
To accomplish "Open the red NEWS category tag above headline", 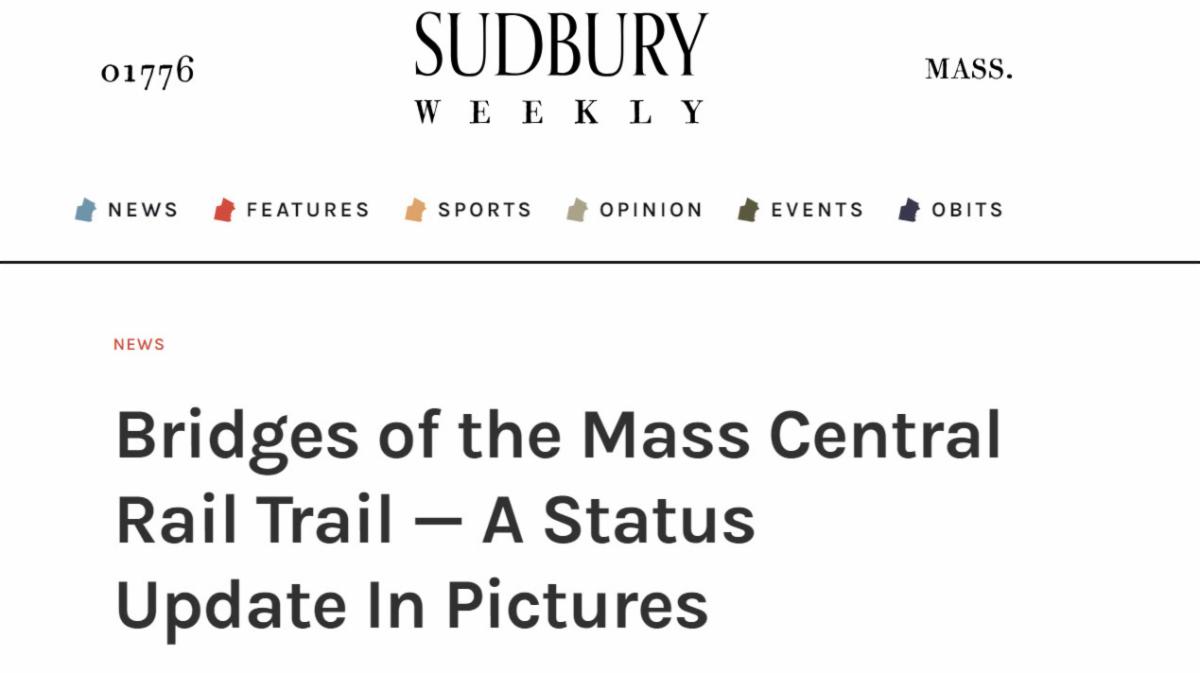I will point(138,344).
